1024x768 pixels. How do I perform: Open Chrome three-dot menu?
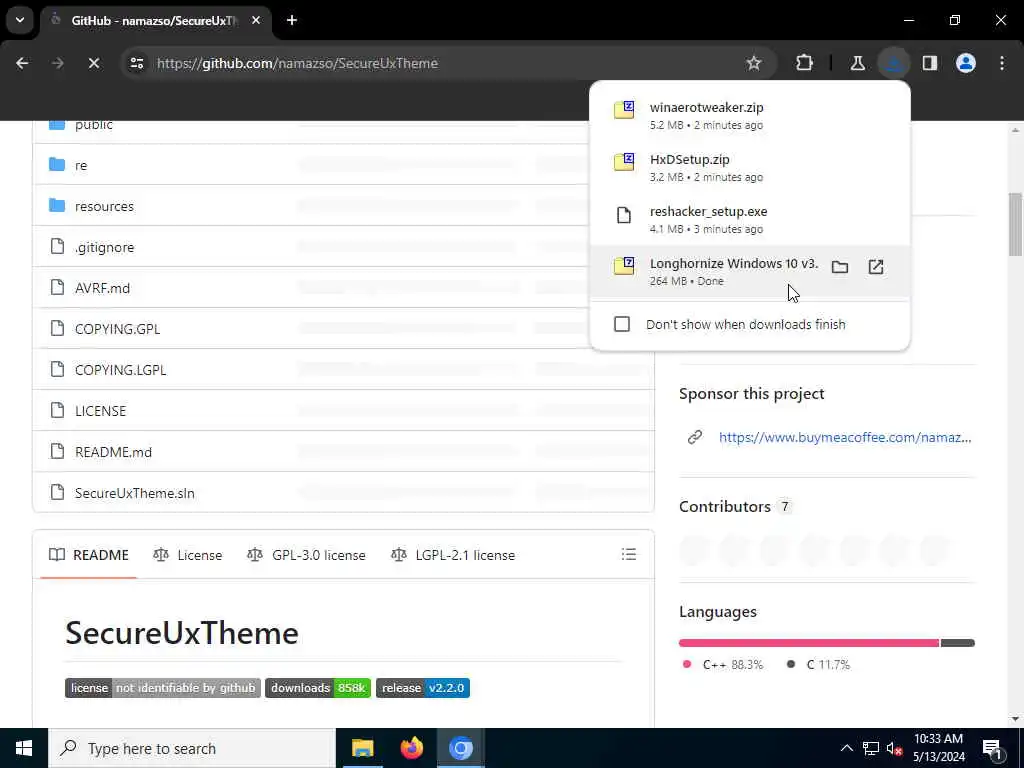click(1002, 63)
